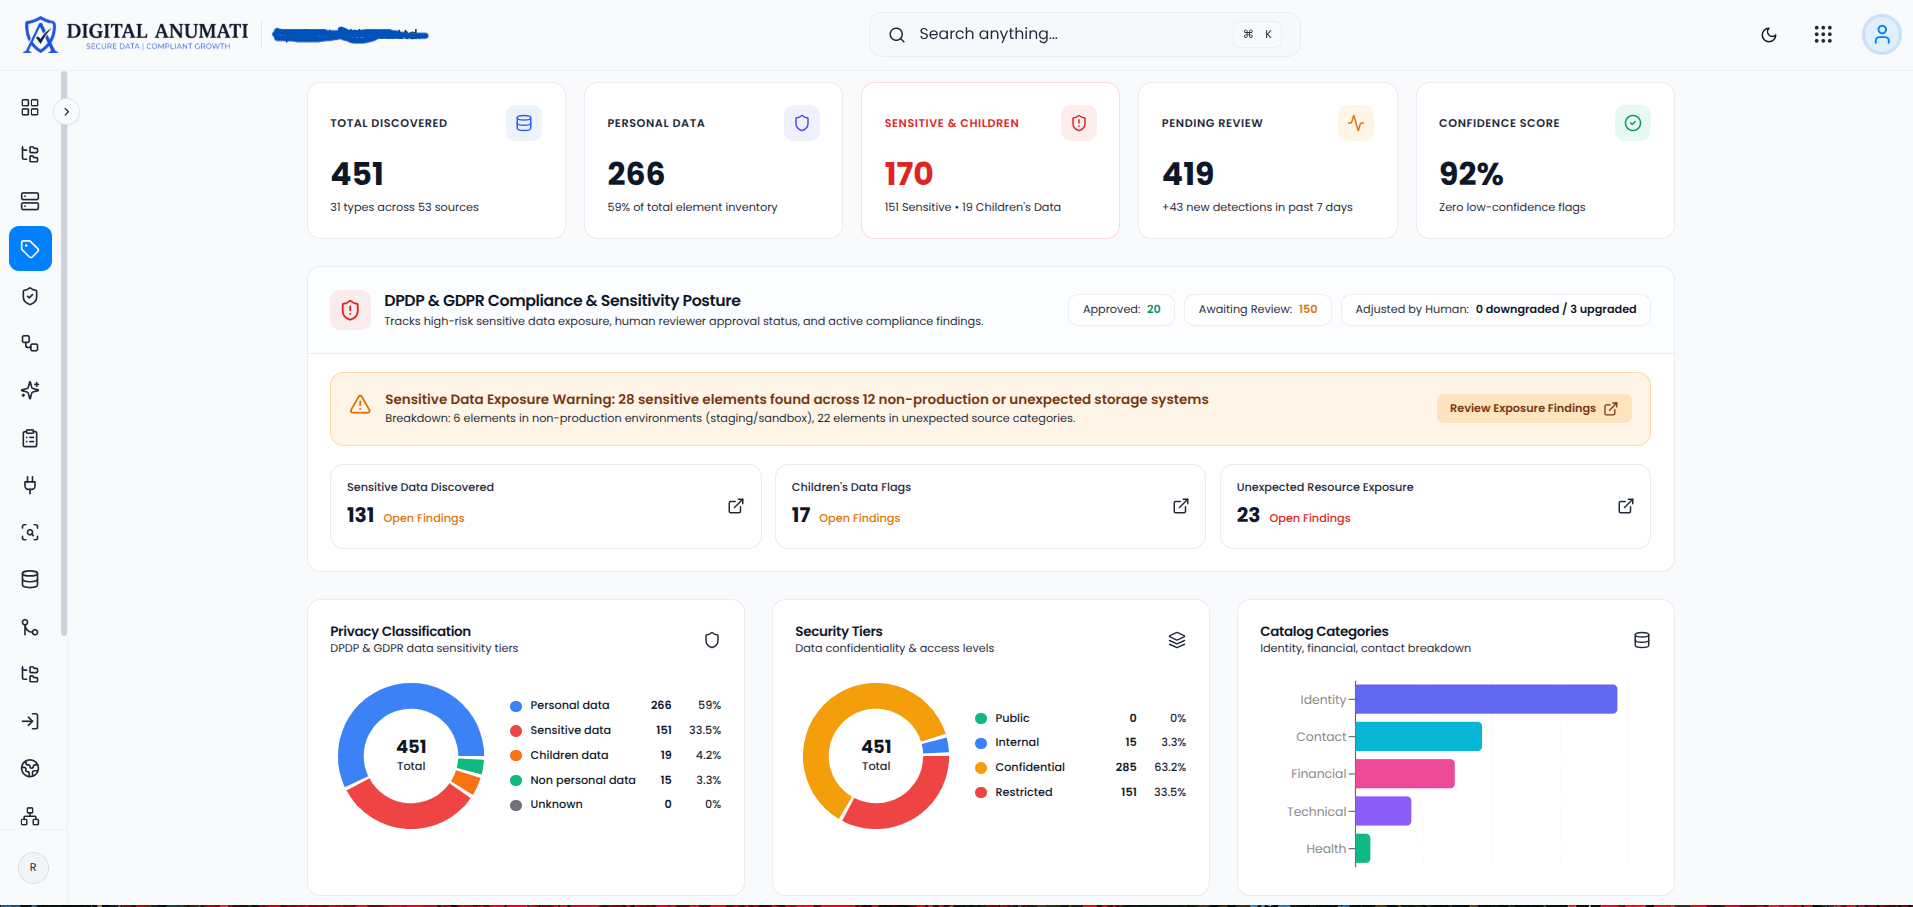The image size is (1913, 907).
Task: Open the database cylinder icon in sidebar
Action: 30,579
